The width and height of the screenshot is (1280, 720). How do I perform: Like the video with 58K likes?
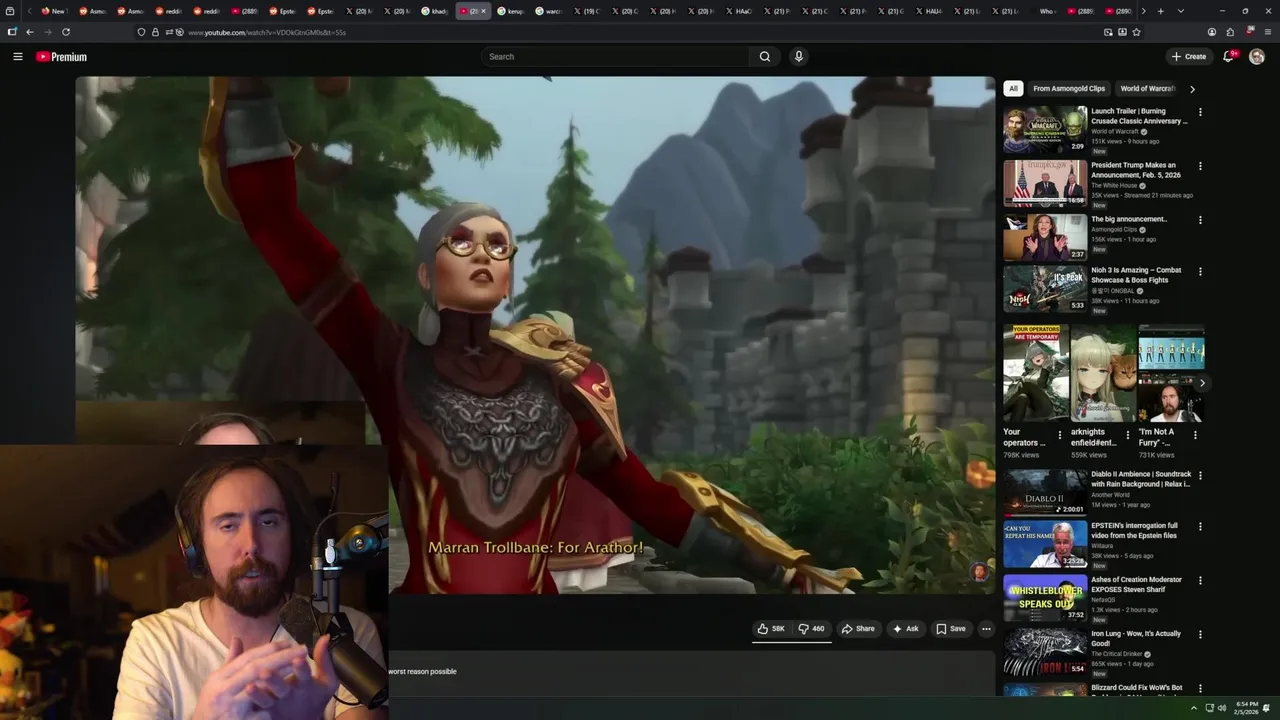click(770, 629)
